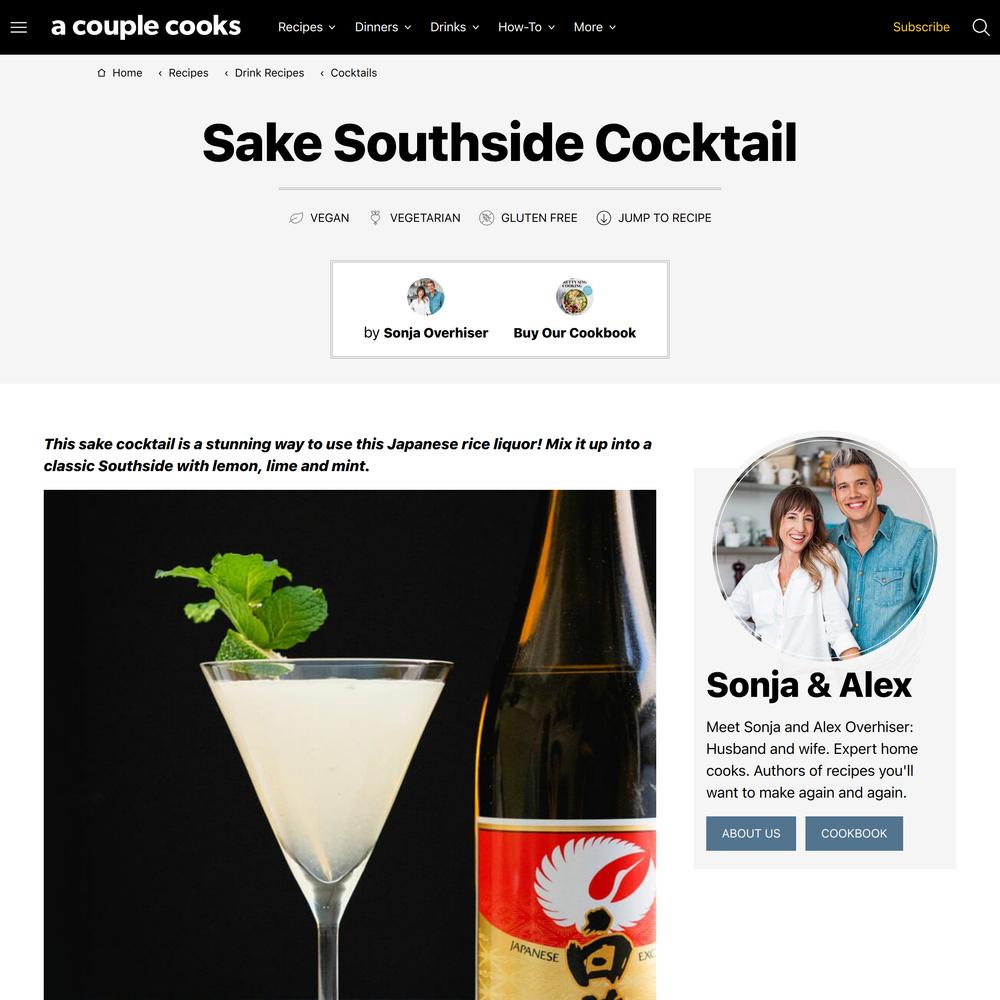Expand the Drinks dropdown menu
The image size is (1000, 1000).
pos(454,27)
